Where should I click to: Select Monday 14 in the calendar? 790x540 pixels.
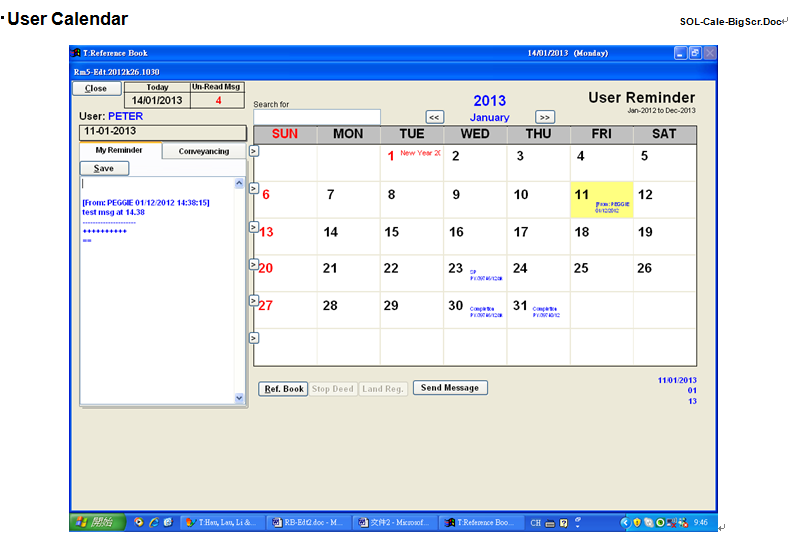pos(349,236)
